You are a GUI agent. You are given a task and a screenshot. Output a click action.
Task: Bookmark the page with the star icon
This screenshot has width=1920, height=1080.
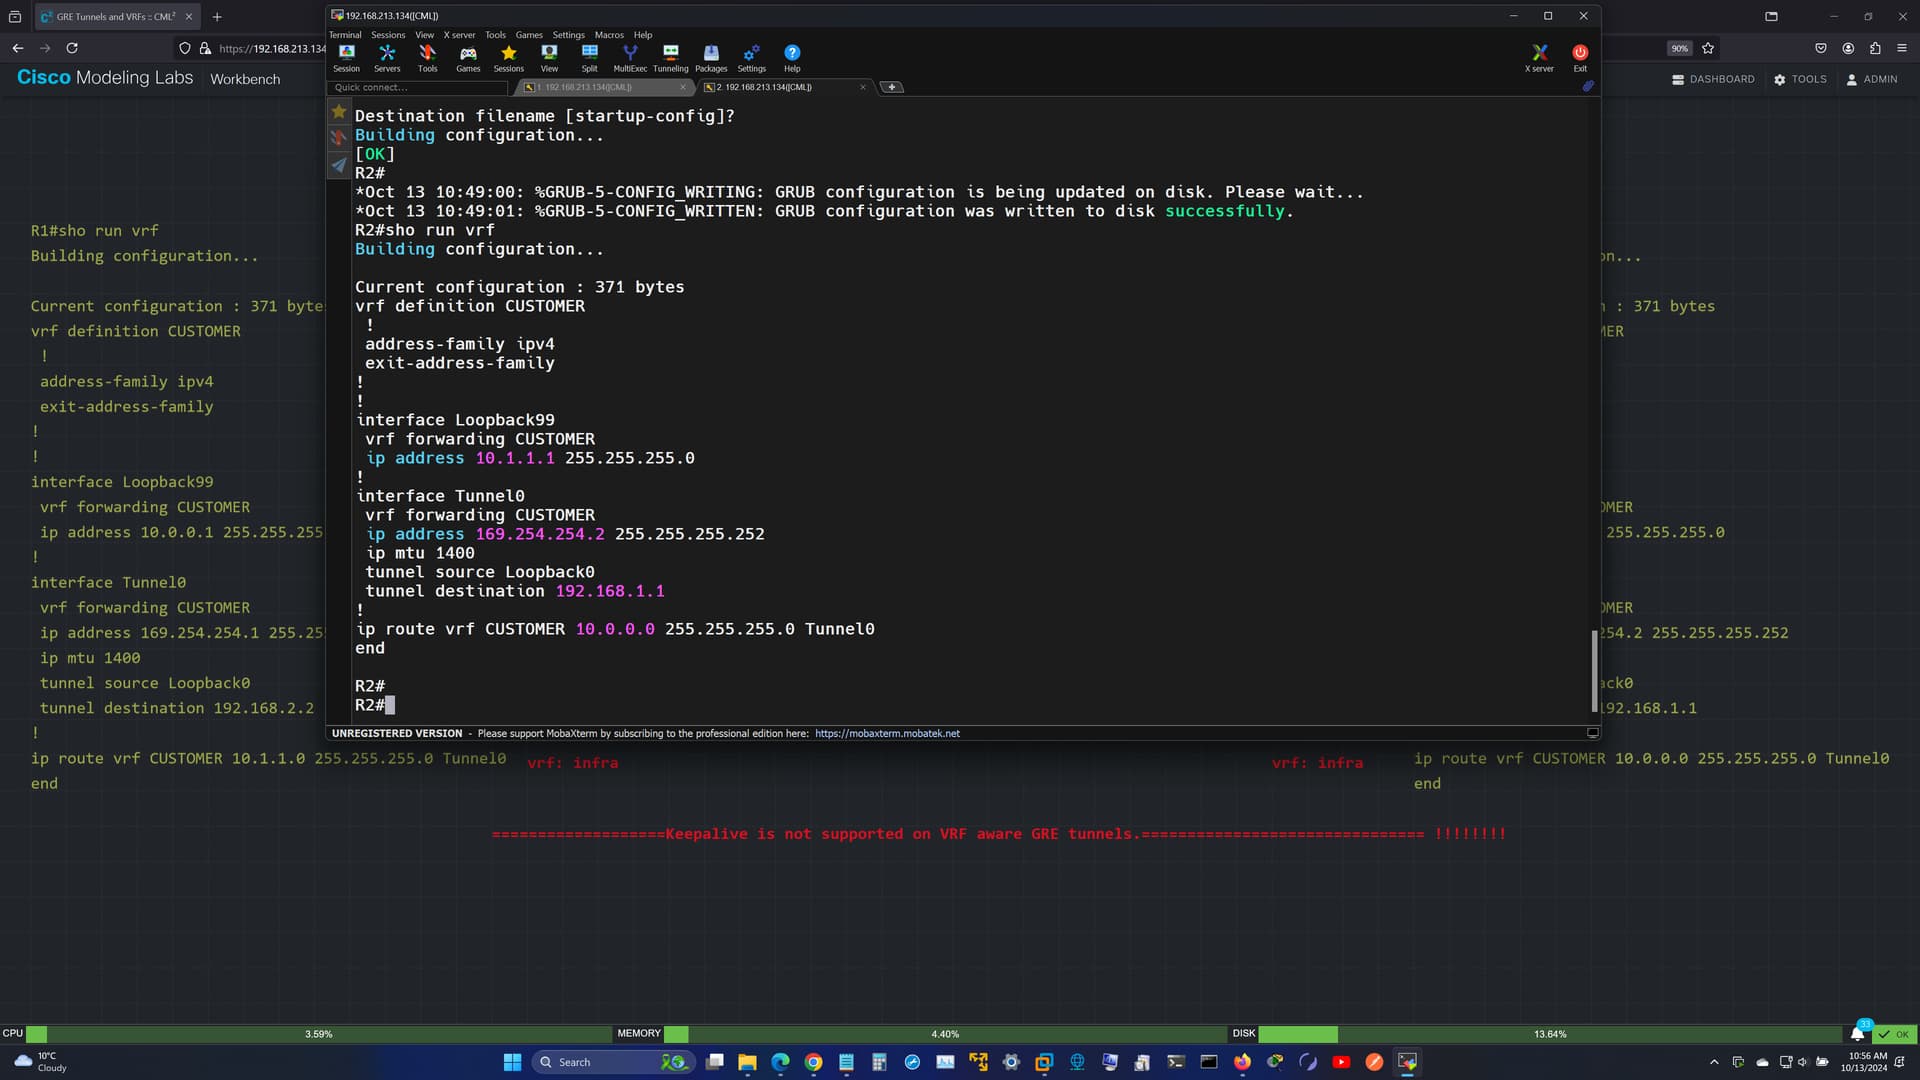[x=1708, y=48]
